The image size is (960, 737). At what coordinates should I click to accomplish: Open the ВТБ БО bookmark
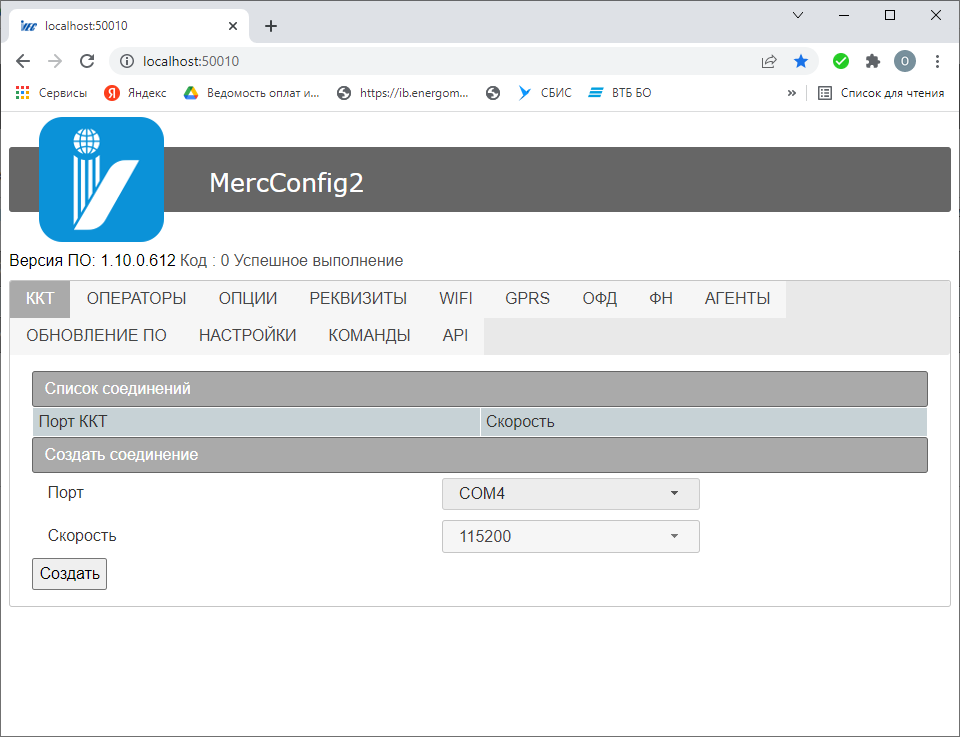click(620, 93)
